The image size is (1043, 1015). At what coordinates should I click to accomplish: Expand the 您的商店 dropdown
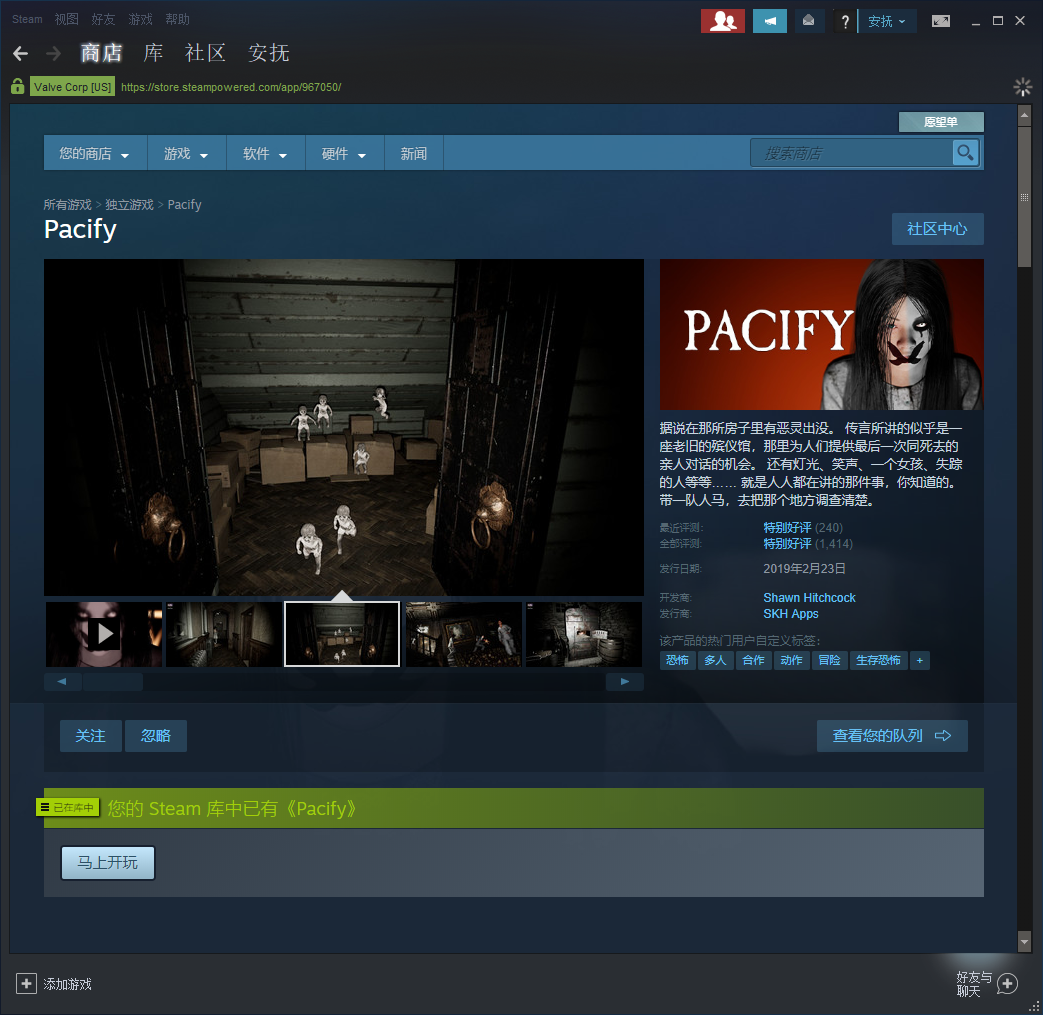tap(94, 154)
